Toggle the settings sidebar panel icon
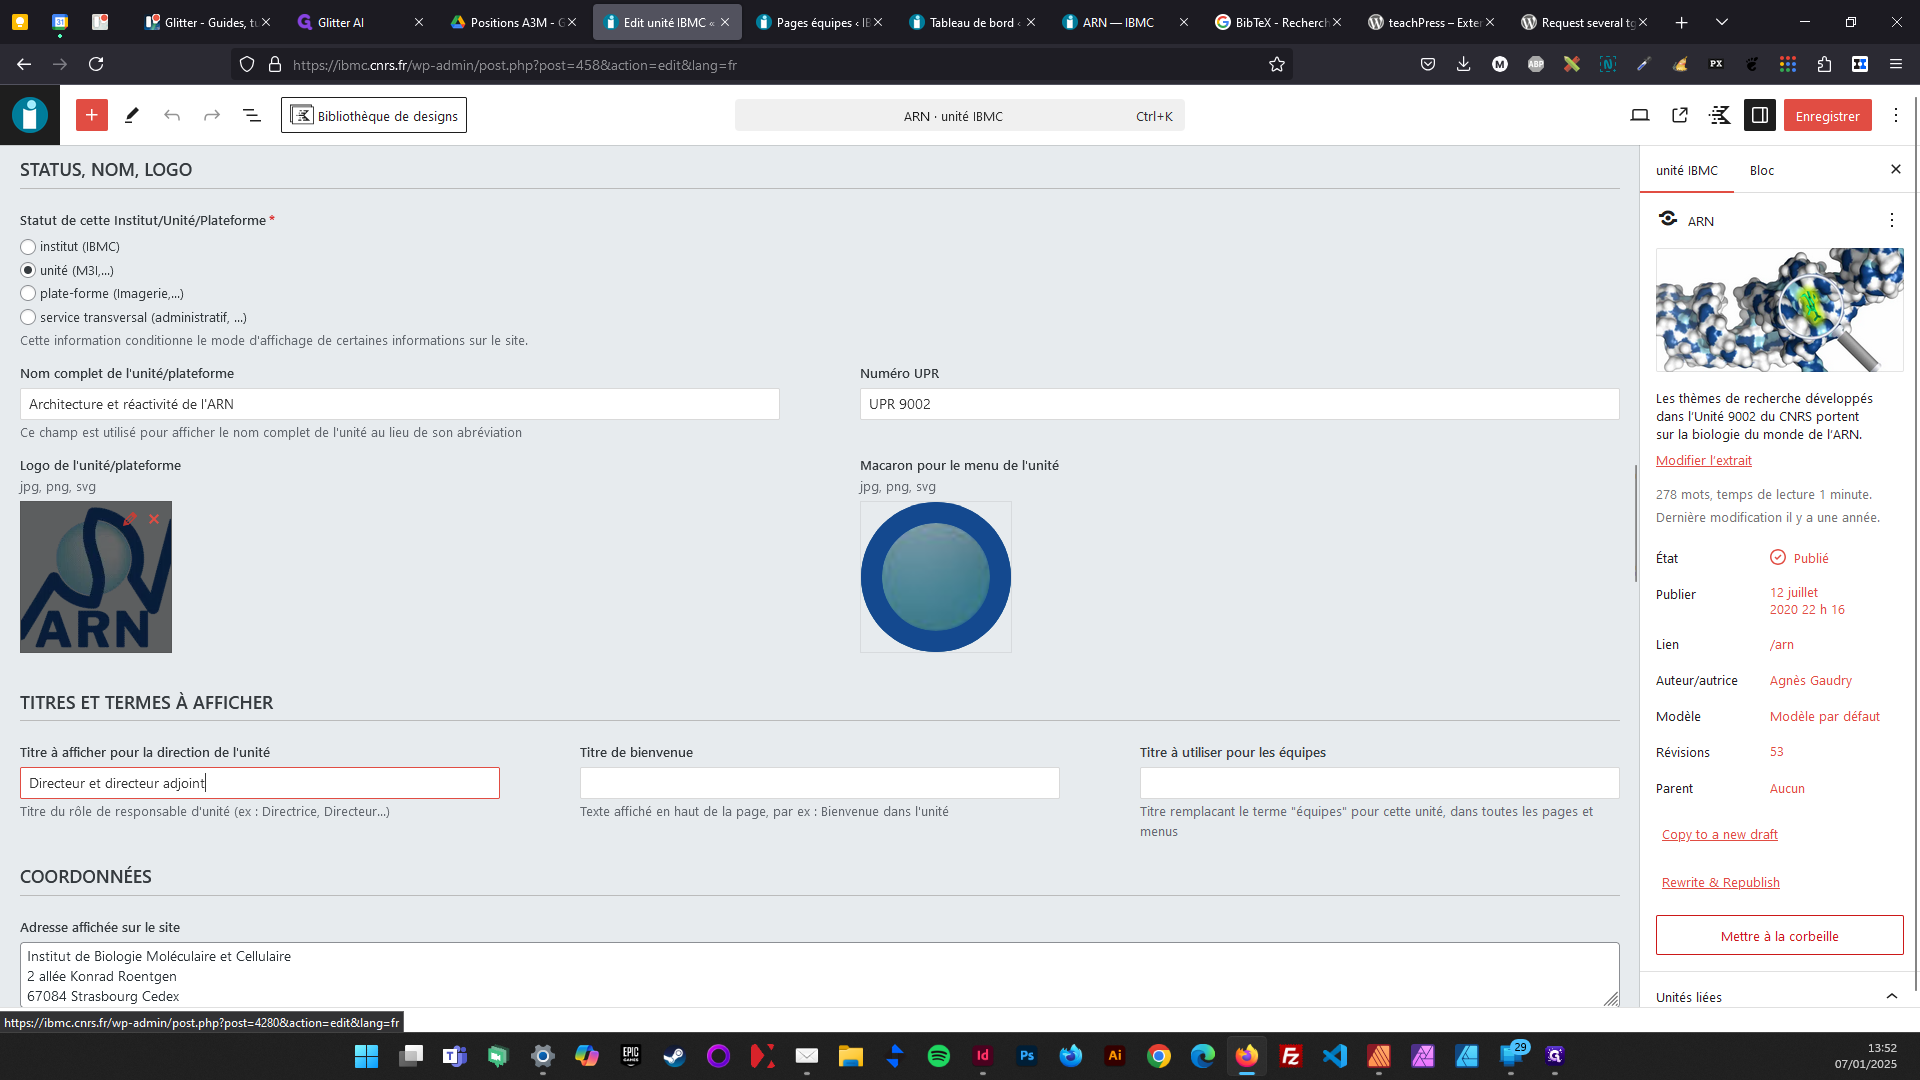Viewport: 1920px width, 1080px height. (1759, 115)
